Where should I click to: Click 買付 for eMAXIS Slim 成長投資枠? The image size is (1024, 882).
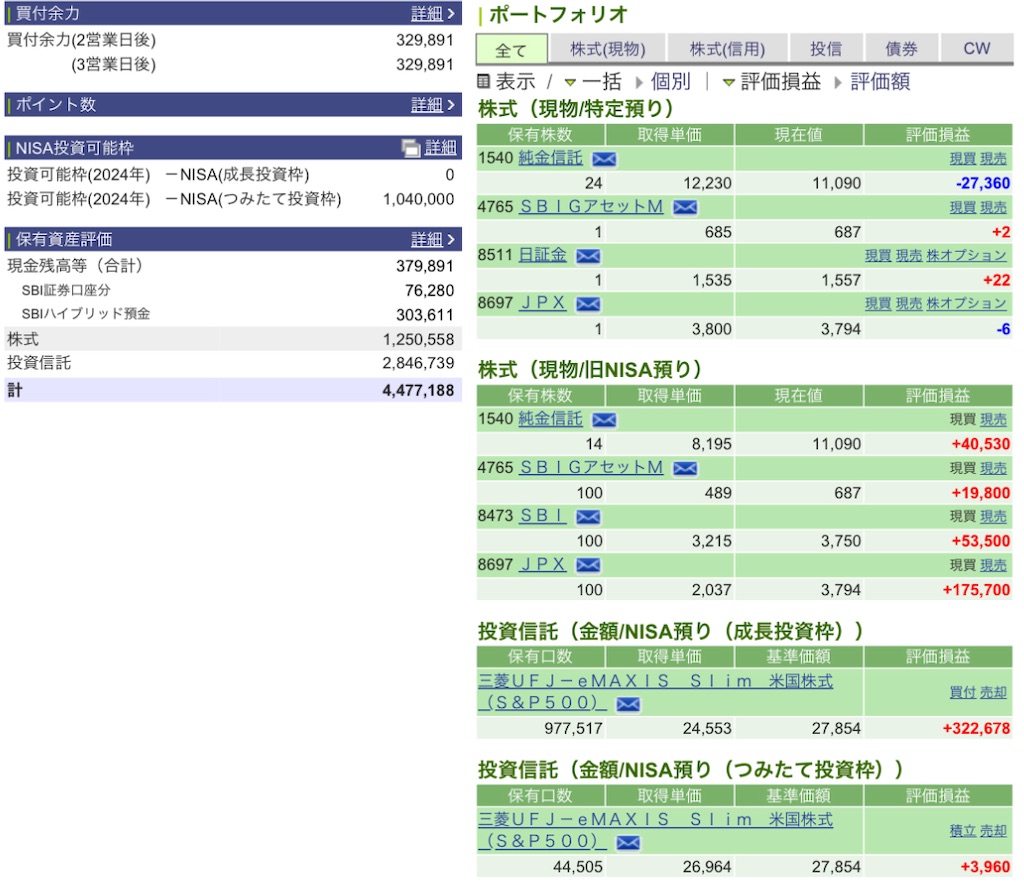click(962, 692)
